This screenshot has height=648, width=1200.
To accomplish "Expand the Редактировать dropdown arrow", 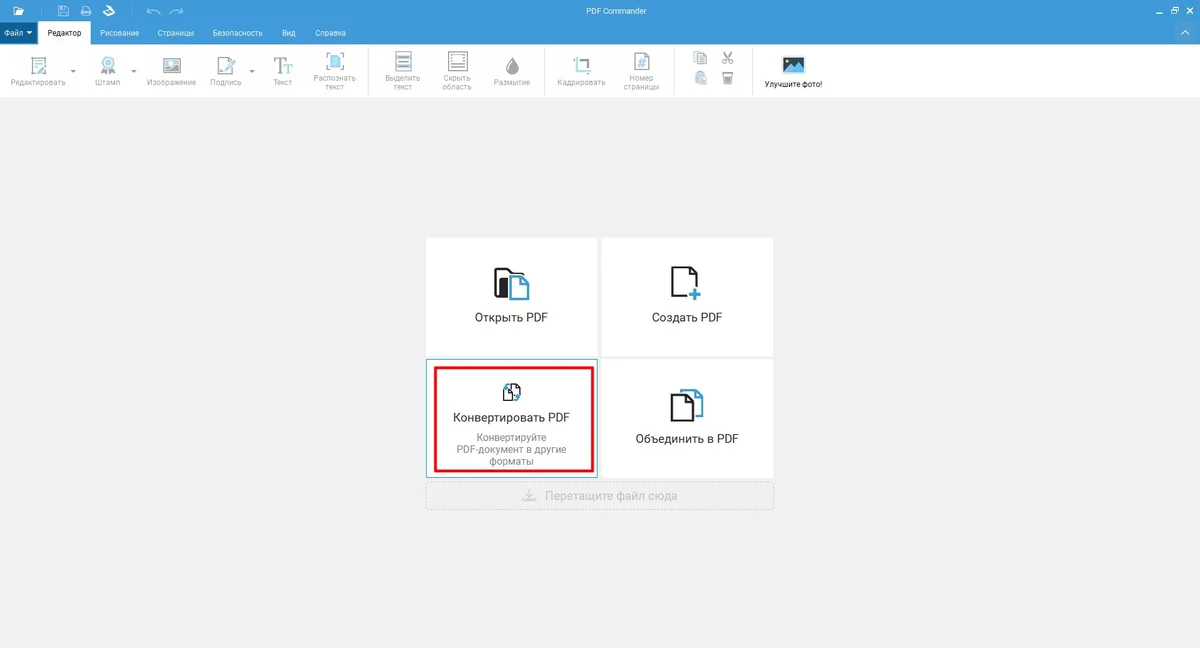I will pos(73,71).
